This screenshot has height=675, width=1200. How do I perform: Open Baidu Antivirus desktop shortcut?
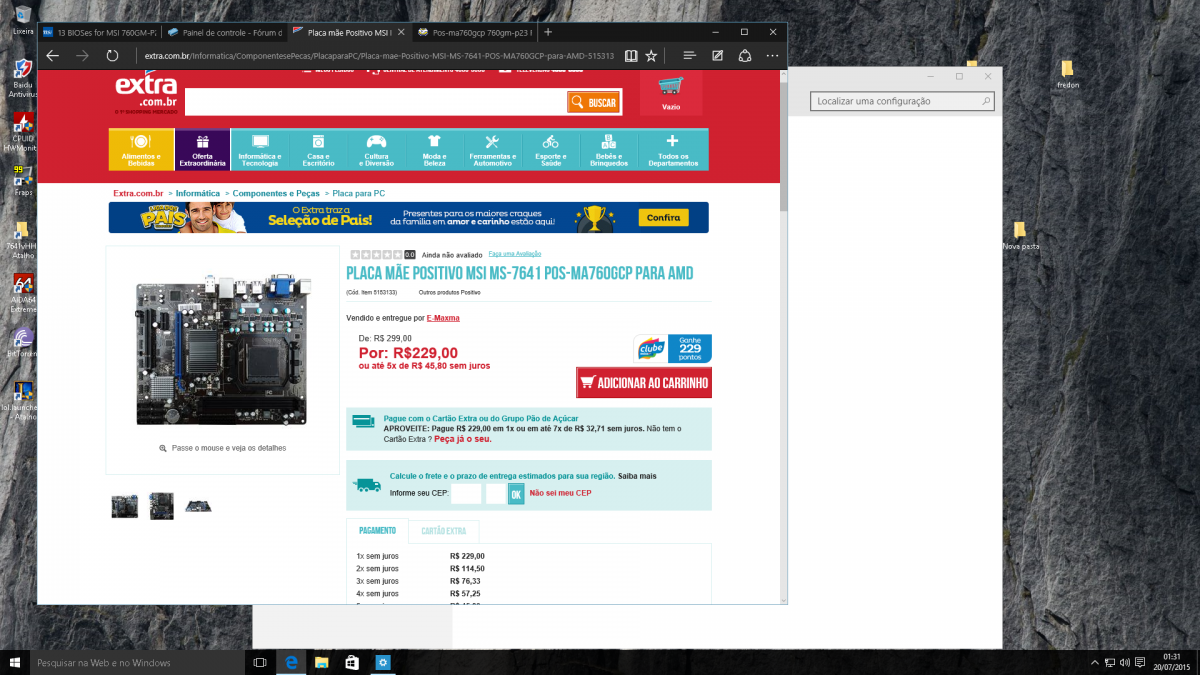click(x=22, y=78)
